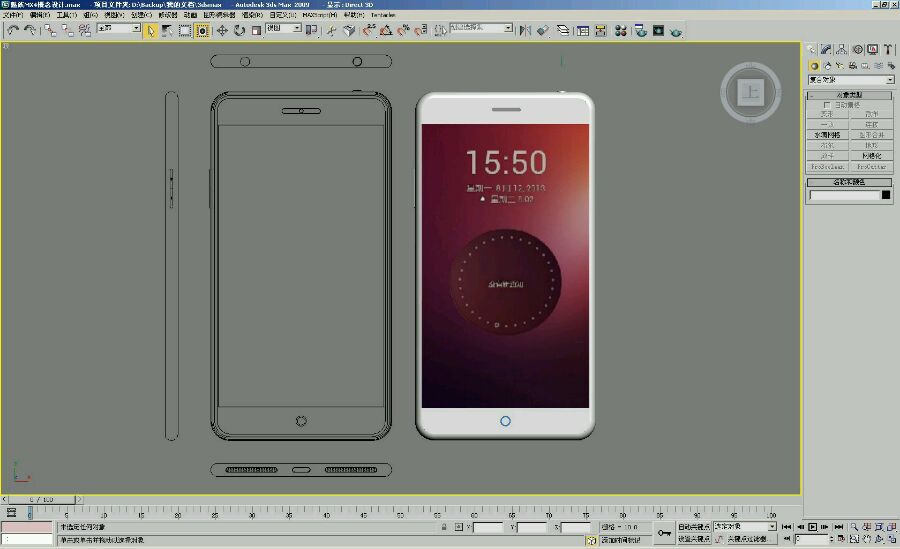Switch to the Utilities hammer tab
900x549 pixels.
[888, 50]
